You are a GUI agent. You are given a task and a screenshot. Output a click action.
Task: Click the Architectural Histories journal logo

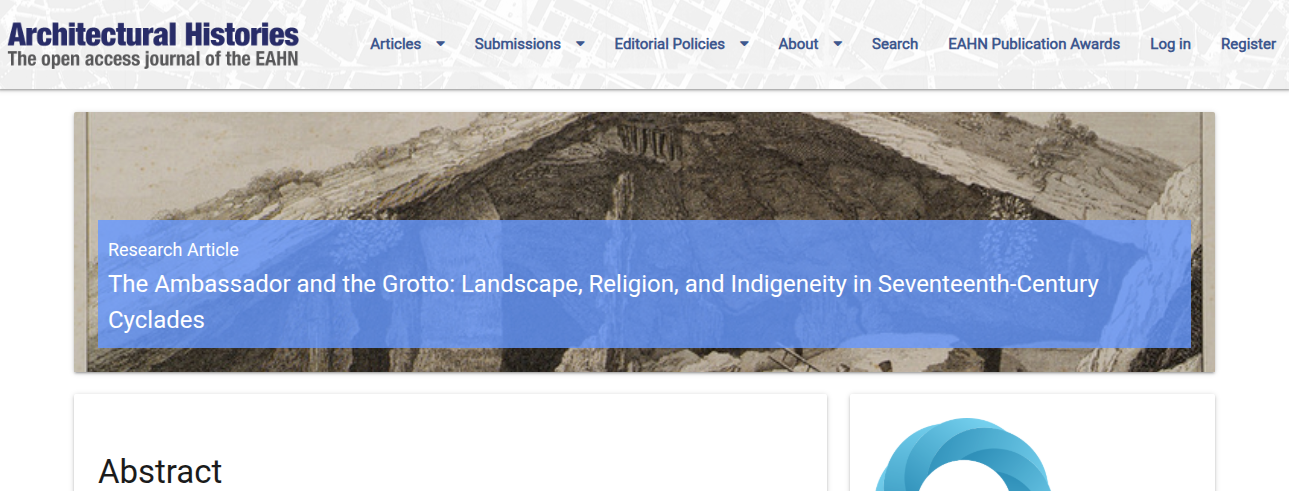(x=153, y=44)
